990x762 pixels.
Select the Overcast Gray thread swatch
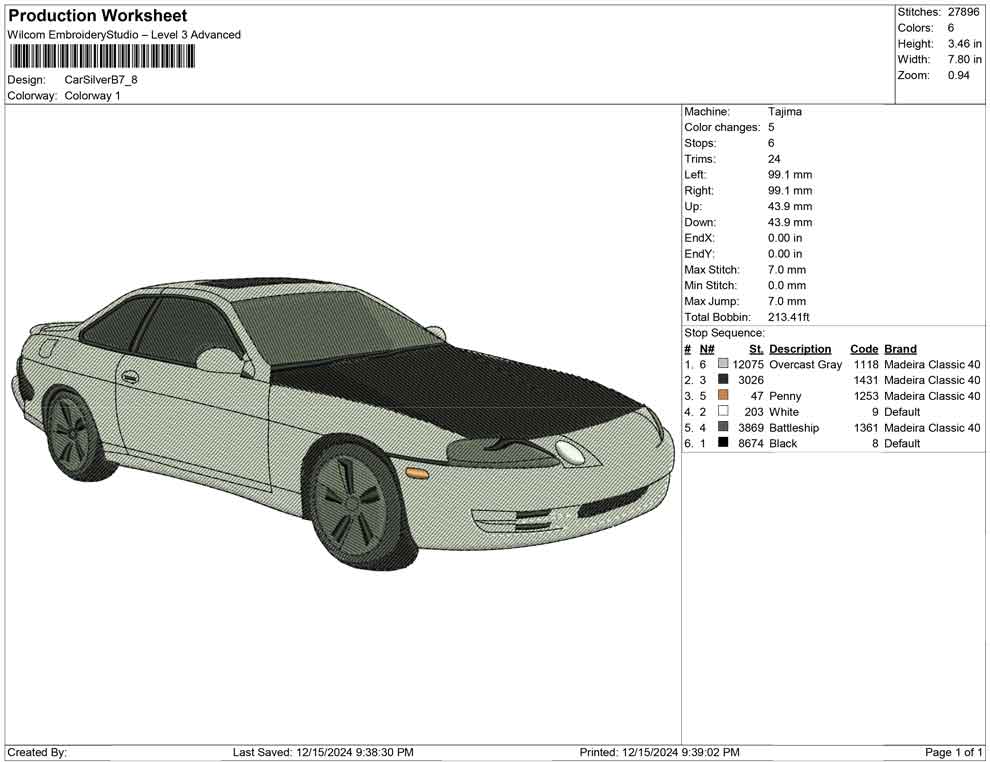(x=722, y=364)
